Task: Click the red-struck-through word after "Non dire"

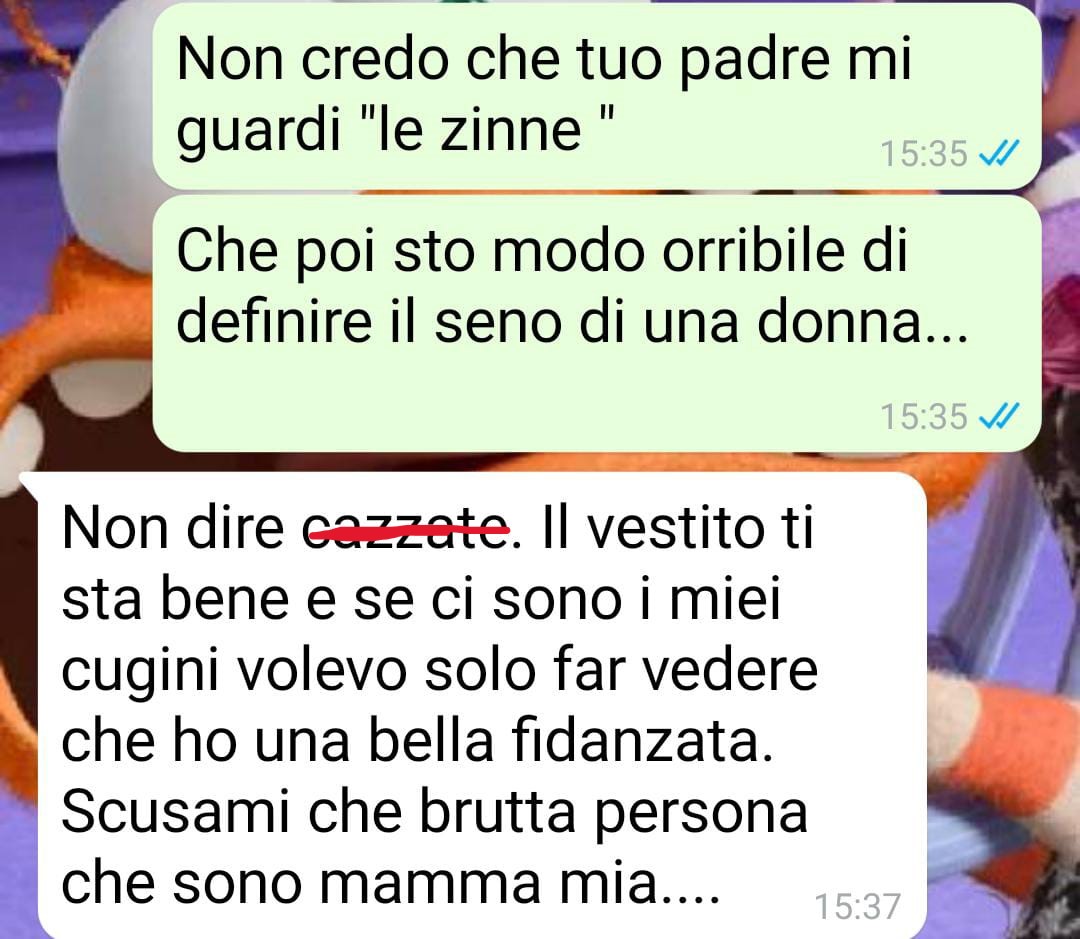Action: (406, 529)
